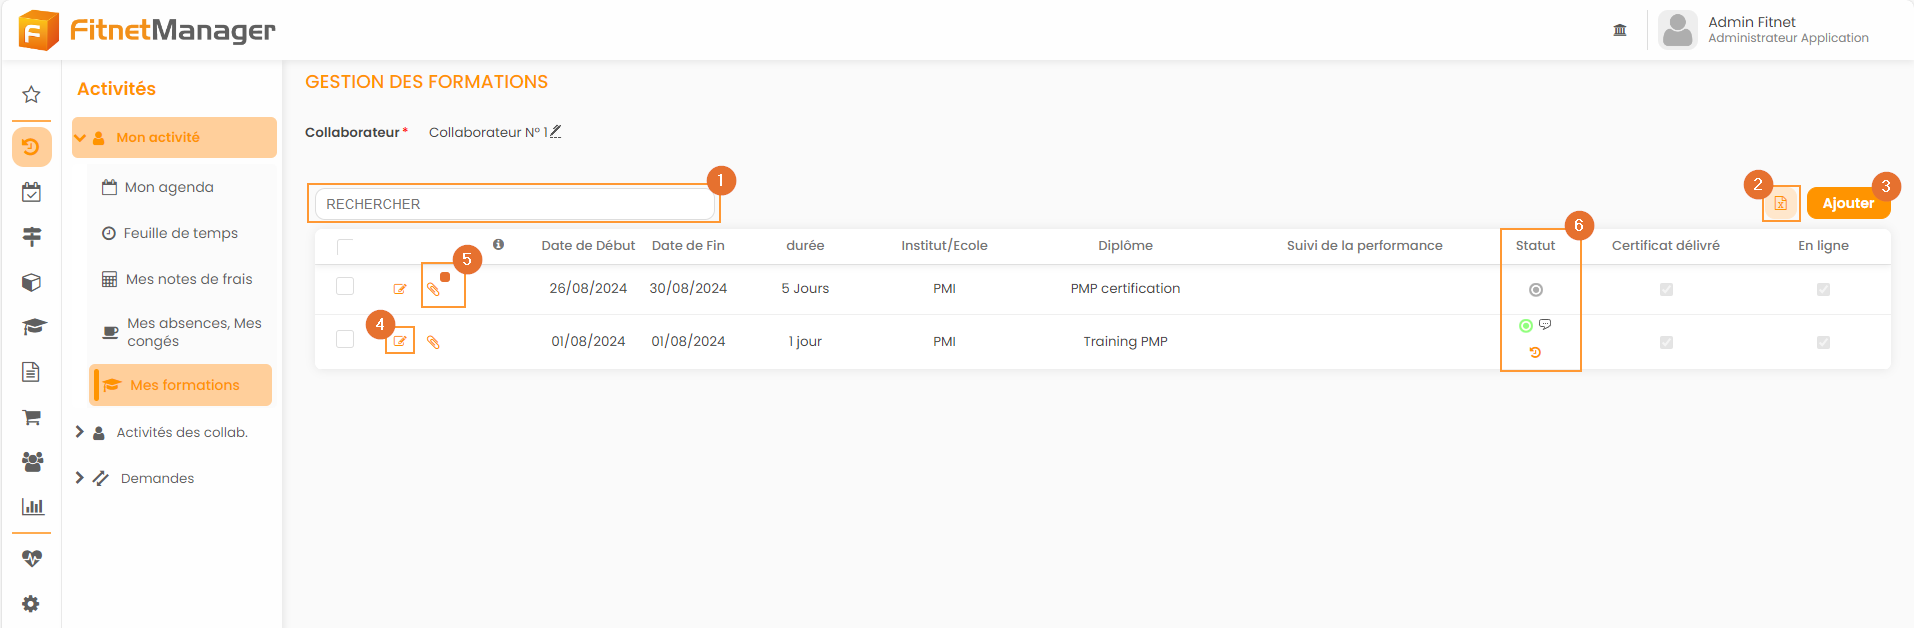Go to Feuille de temps

pos(180,233)
